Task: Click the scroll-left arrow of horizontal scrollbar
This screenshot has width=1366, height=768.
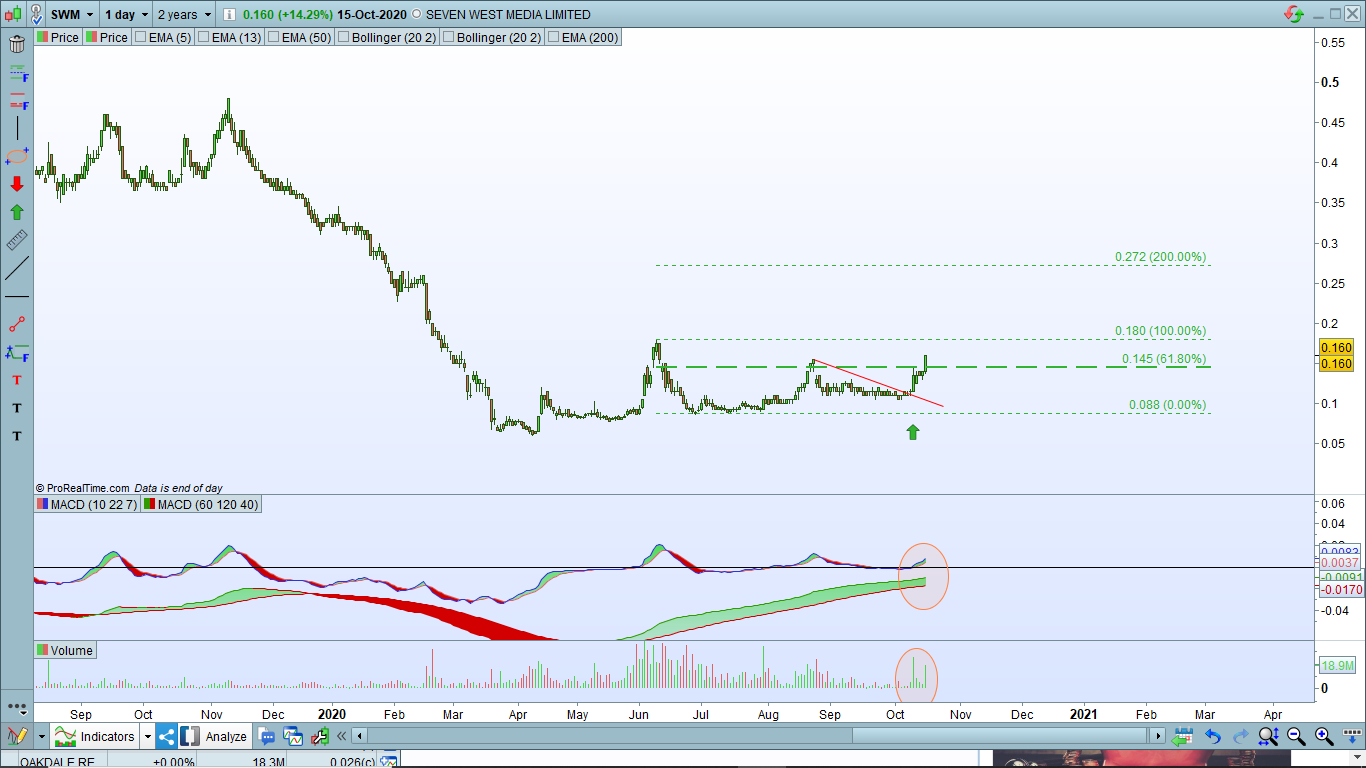Action: [361, 737]
